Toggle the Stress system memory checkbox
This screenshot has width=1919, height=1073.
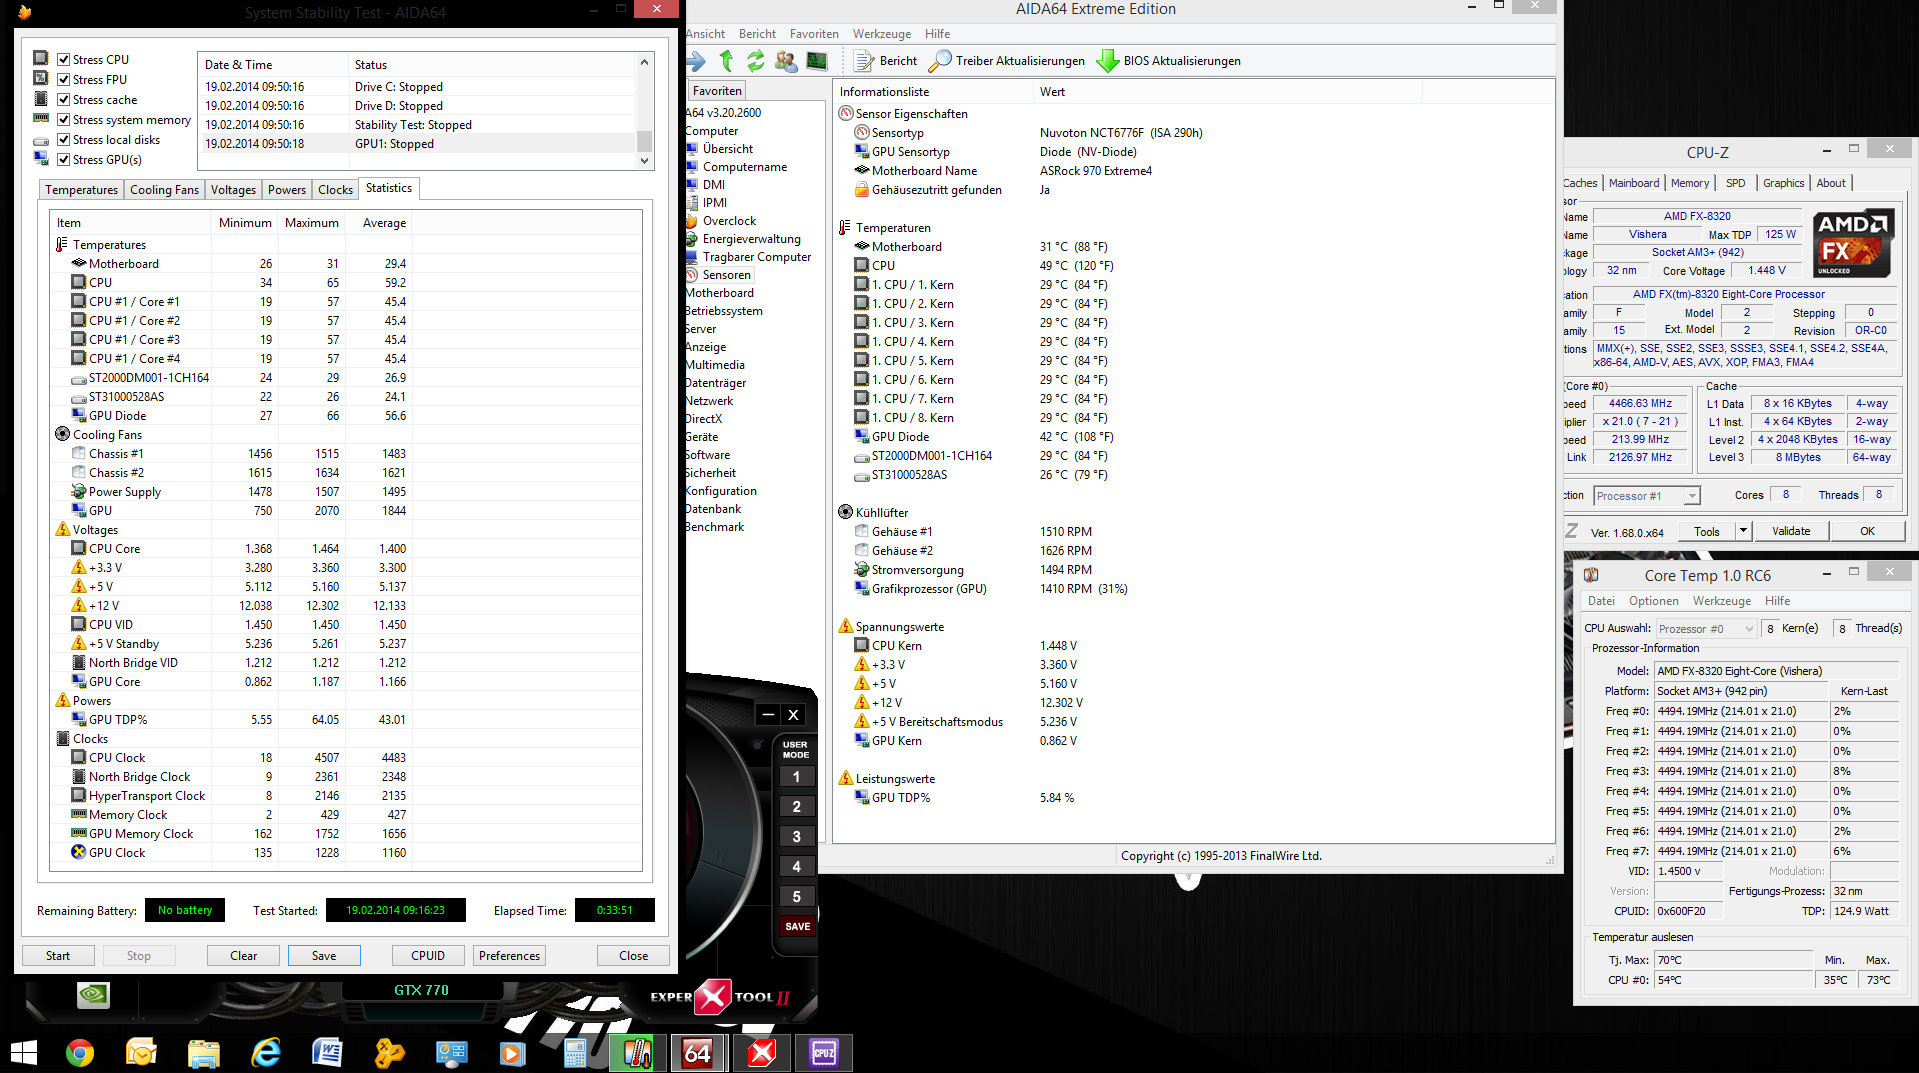pyautogui.click(x=64, y=120)
